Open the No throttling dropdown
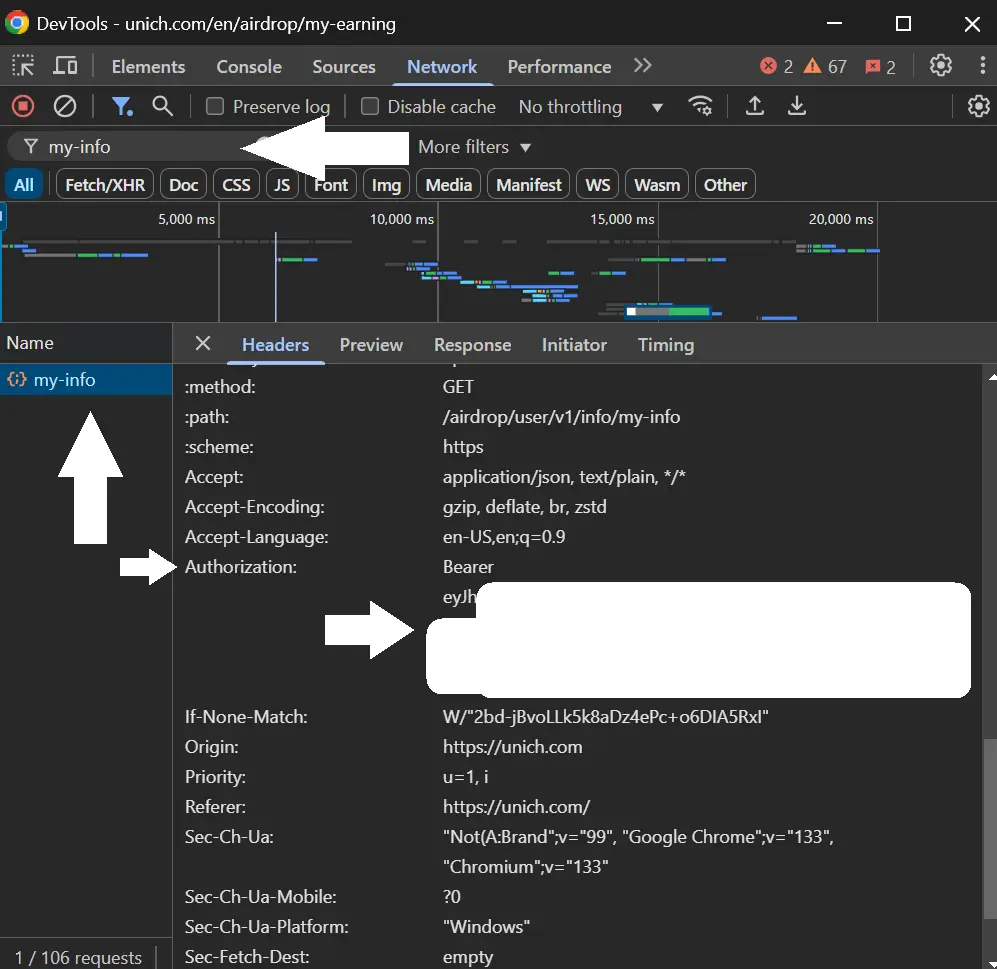The image size is (997, 969). (591, 106)
